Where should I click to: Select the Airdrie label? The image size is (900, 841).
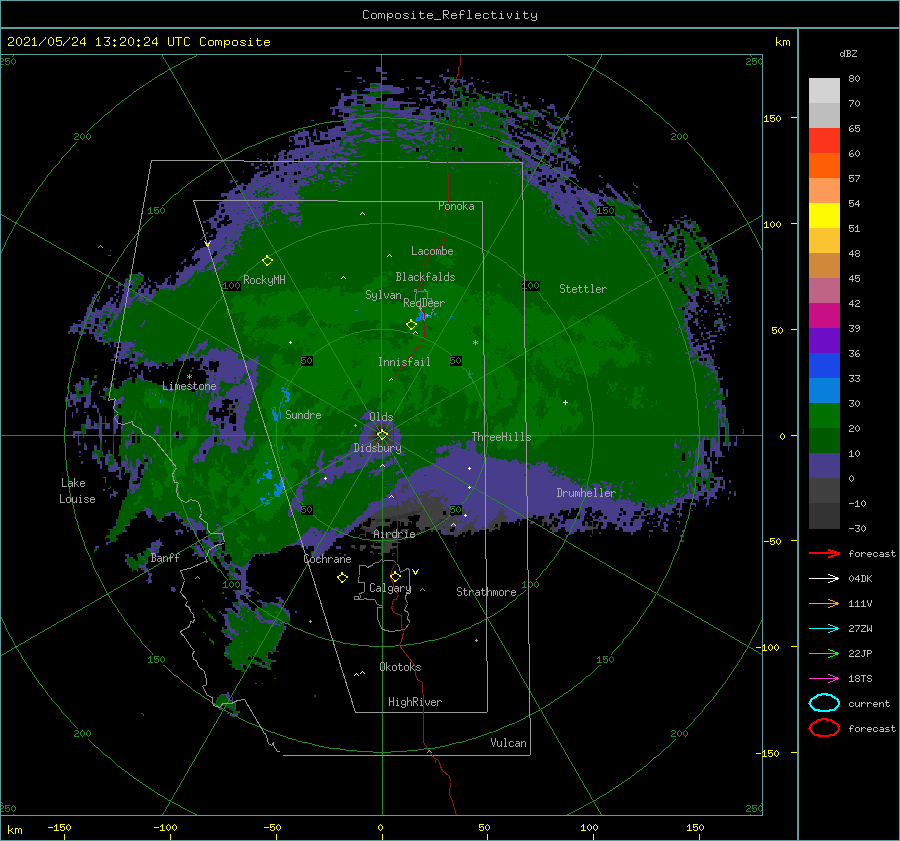coord(394,534)
